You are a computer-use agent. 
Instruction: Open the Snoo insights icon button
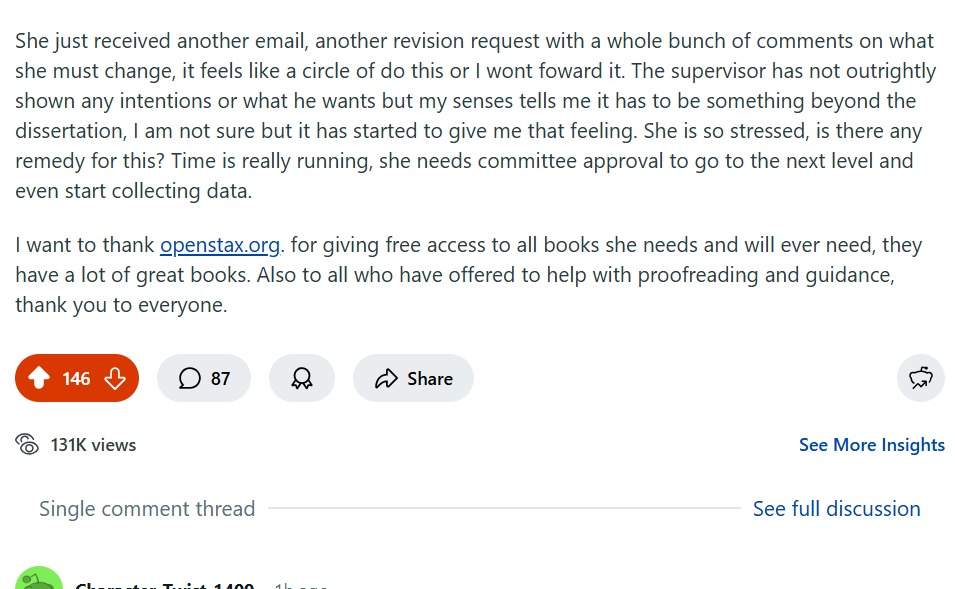click(920, 378)
